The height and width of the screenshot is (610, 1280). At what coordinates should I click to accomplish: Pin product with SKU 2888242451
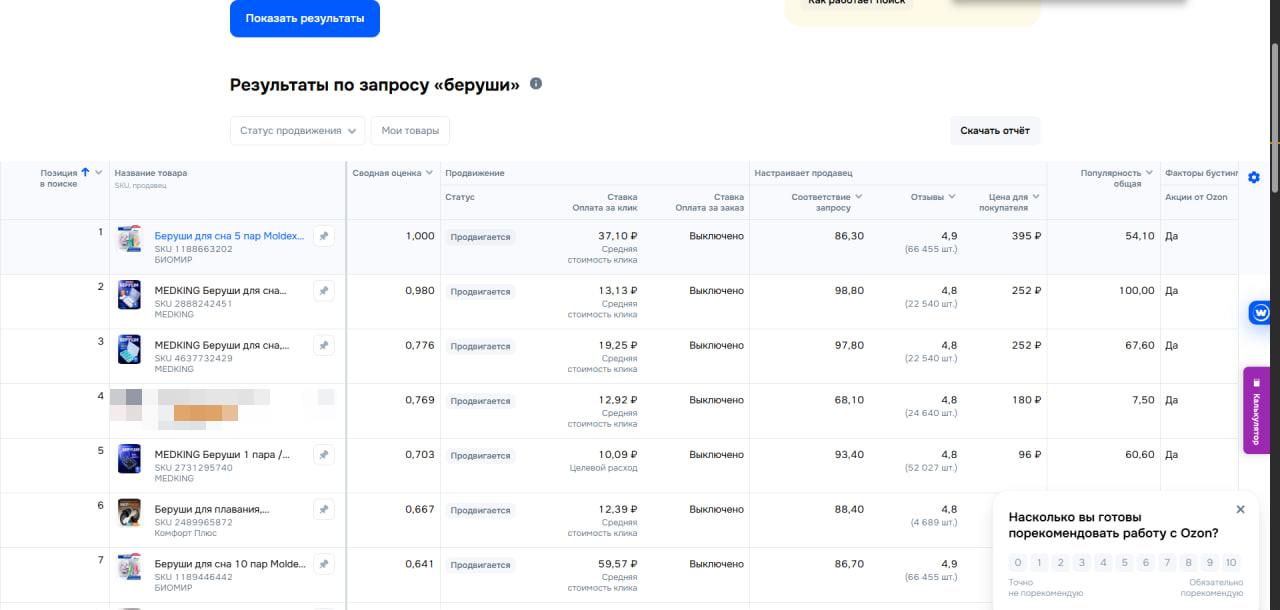[324, 291]
